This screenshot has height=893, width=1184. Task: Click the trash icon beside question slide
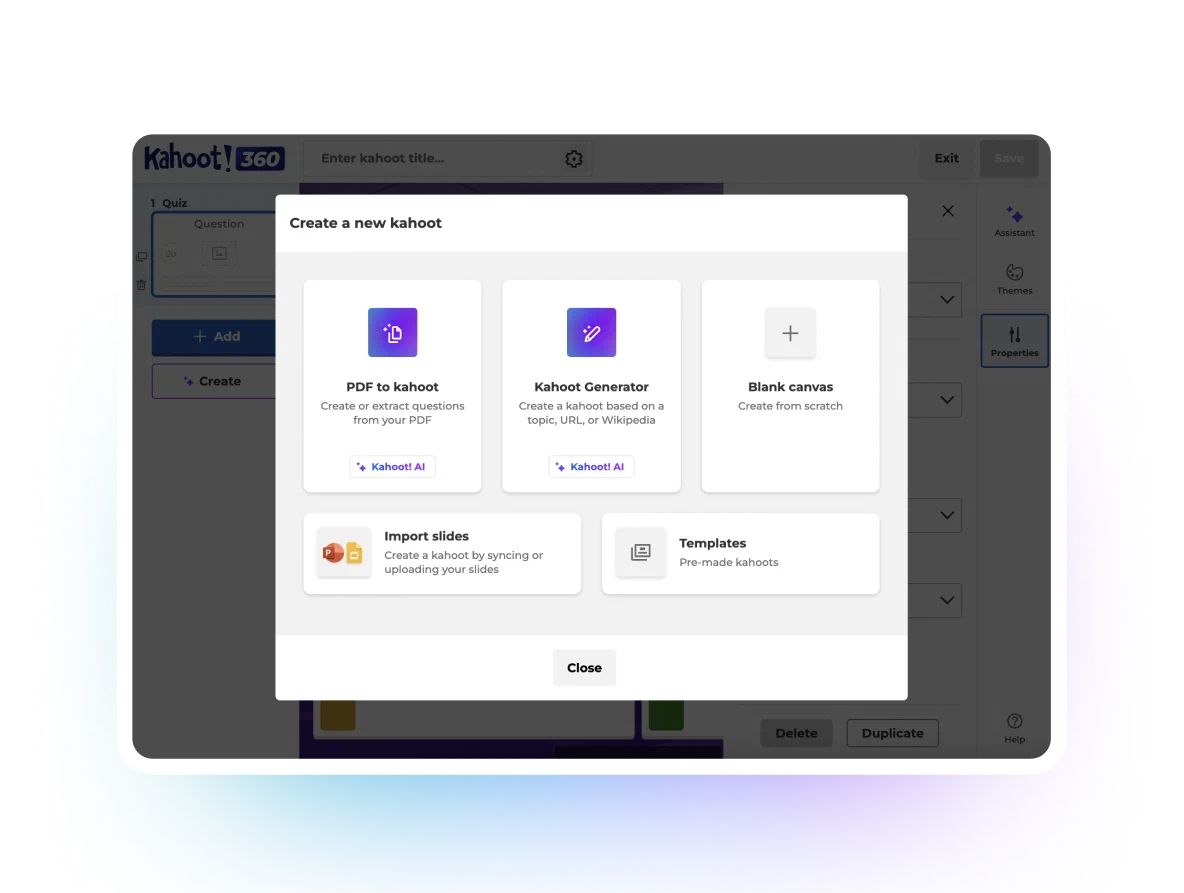[x=141, y=285]
